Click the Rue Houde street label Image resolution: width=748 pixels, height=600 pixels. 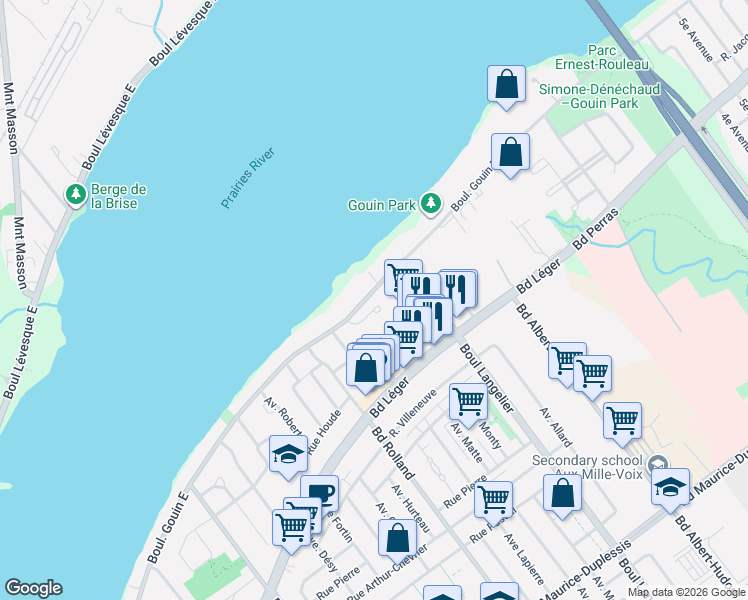[x=324, y=432]
